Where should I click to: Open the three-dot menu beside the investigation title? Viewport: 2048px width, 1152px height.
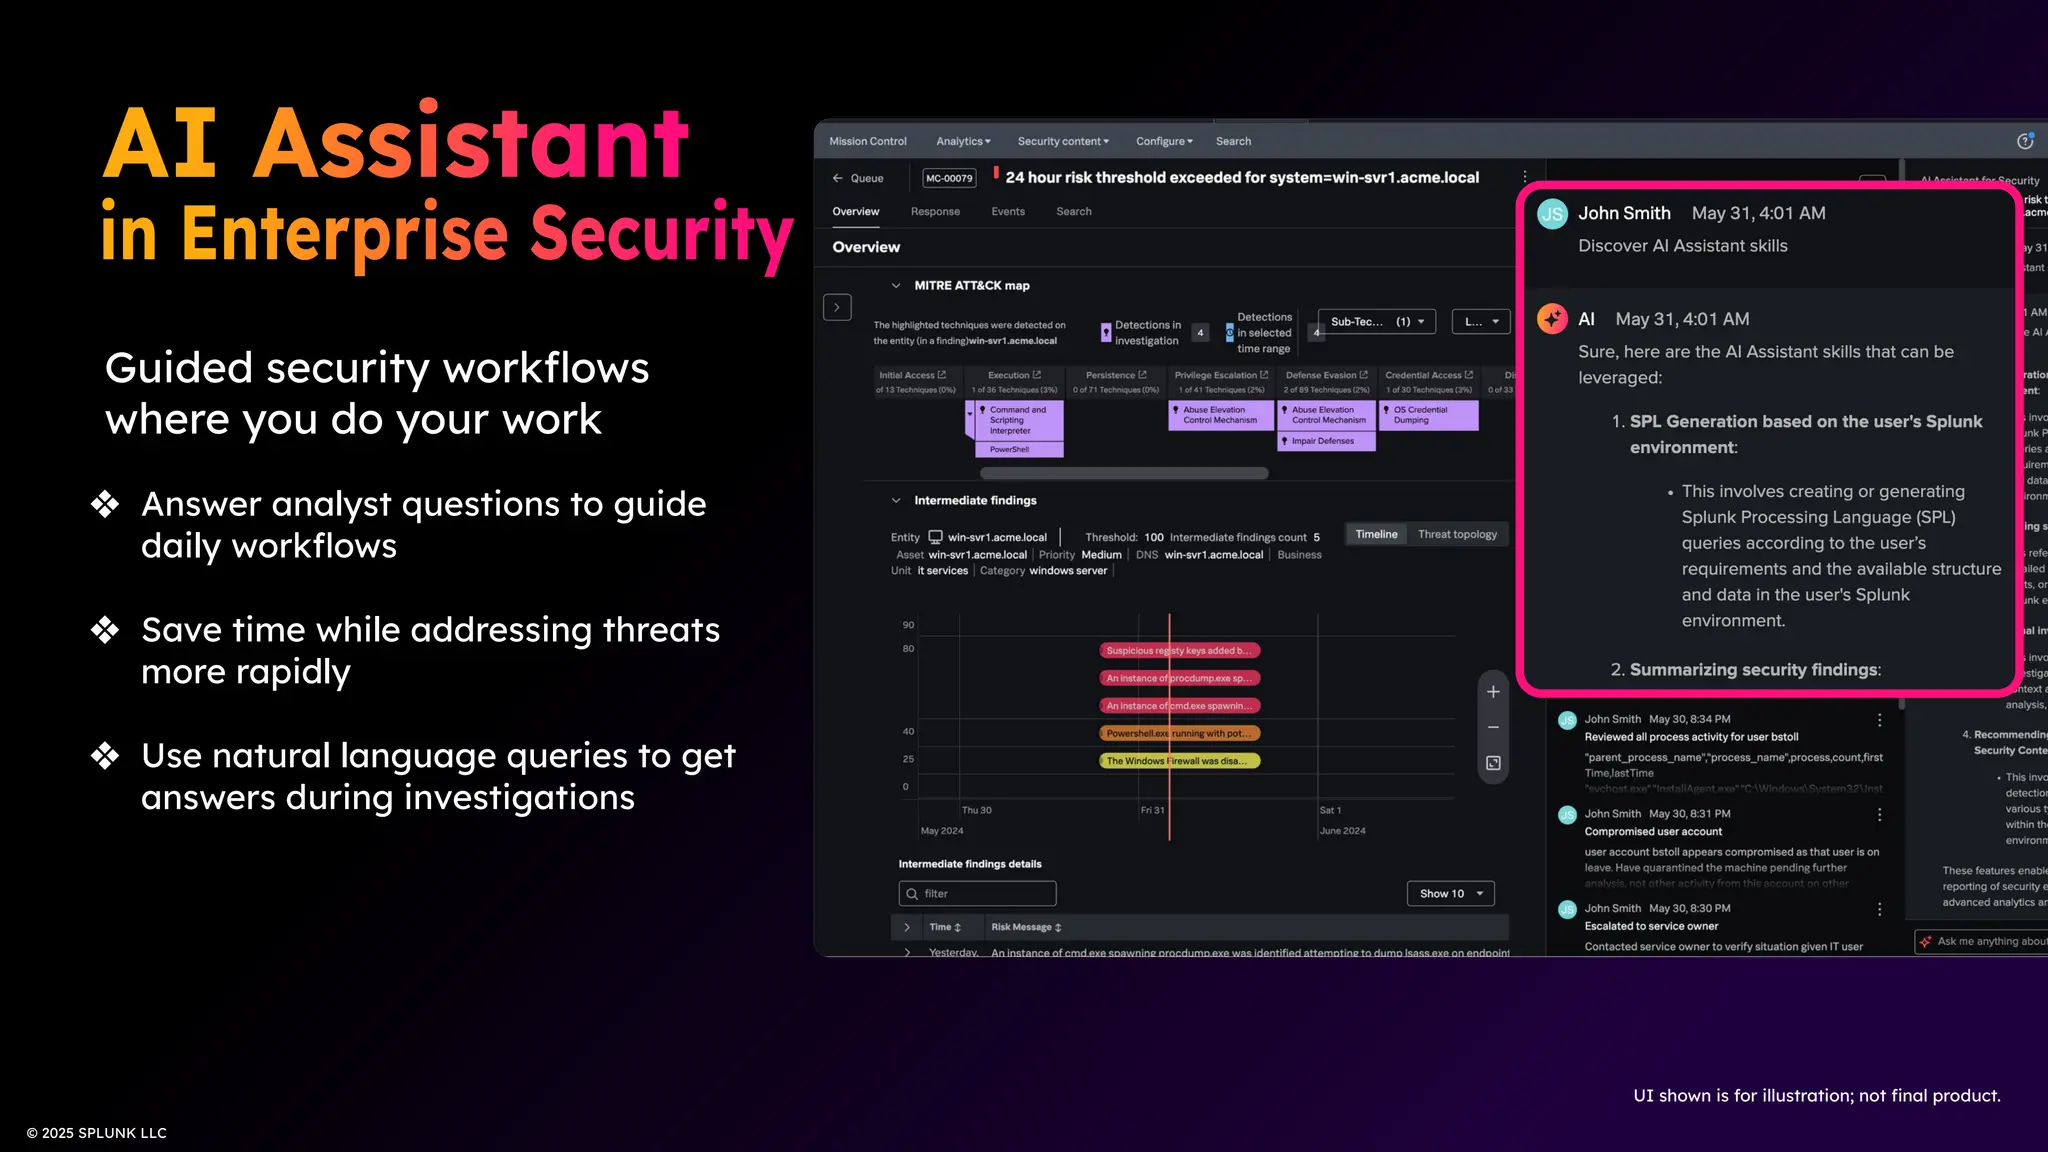pos(1525,177)
